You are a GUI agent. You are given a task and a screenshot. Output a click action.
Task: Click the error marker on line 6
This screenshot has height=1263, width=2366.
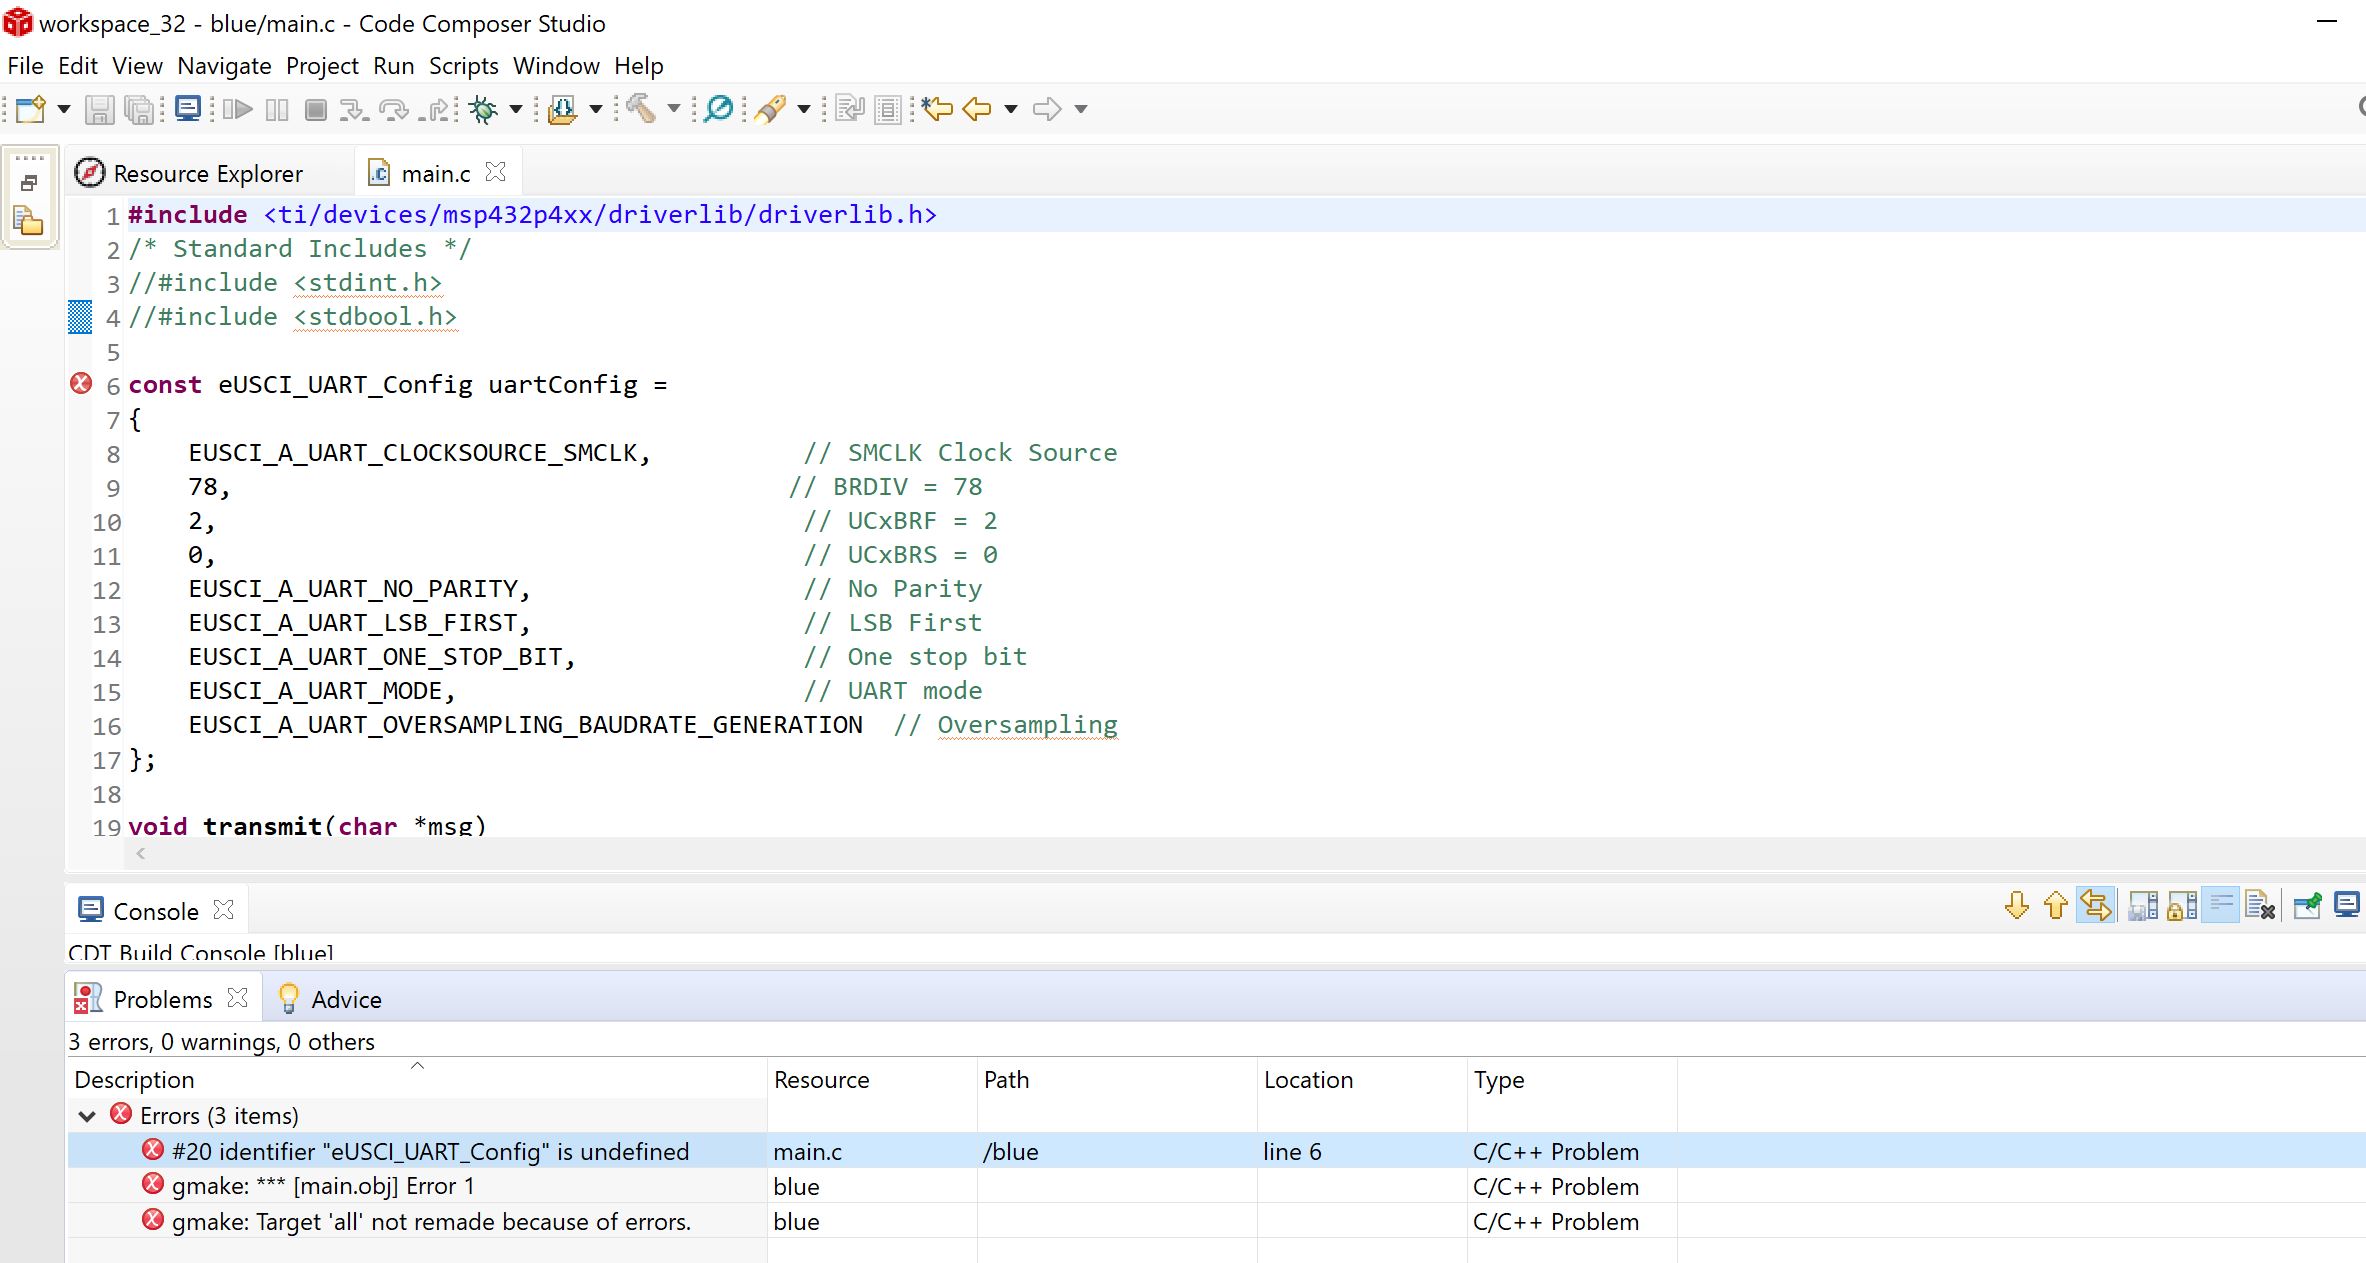(81, 384)
